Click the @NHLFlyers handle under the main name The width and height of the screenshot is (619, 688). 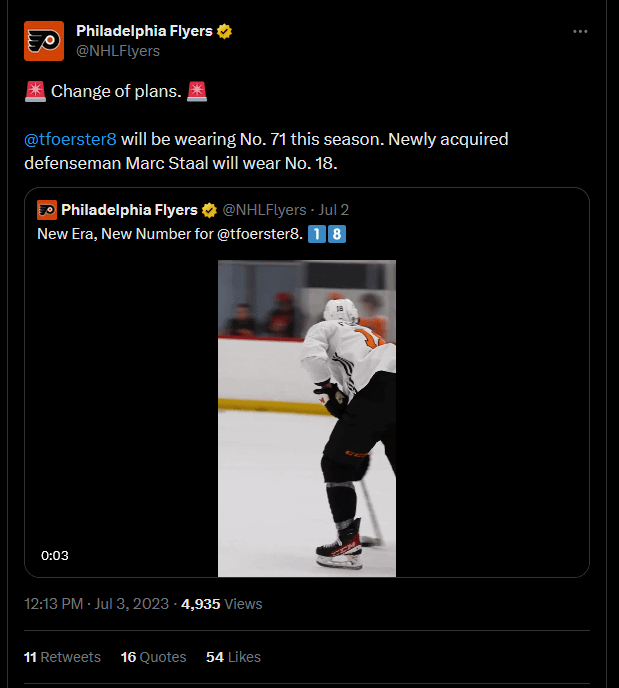(117, 50)
